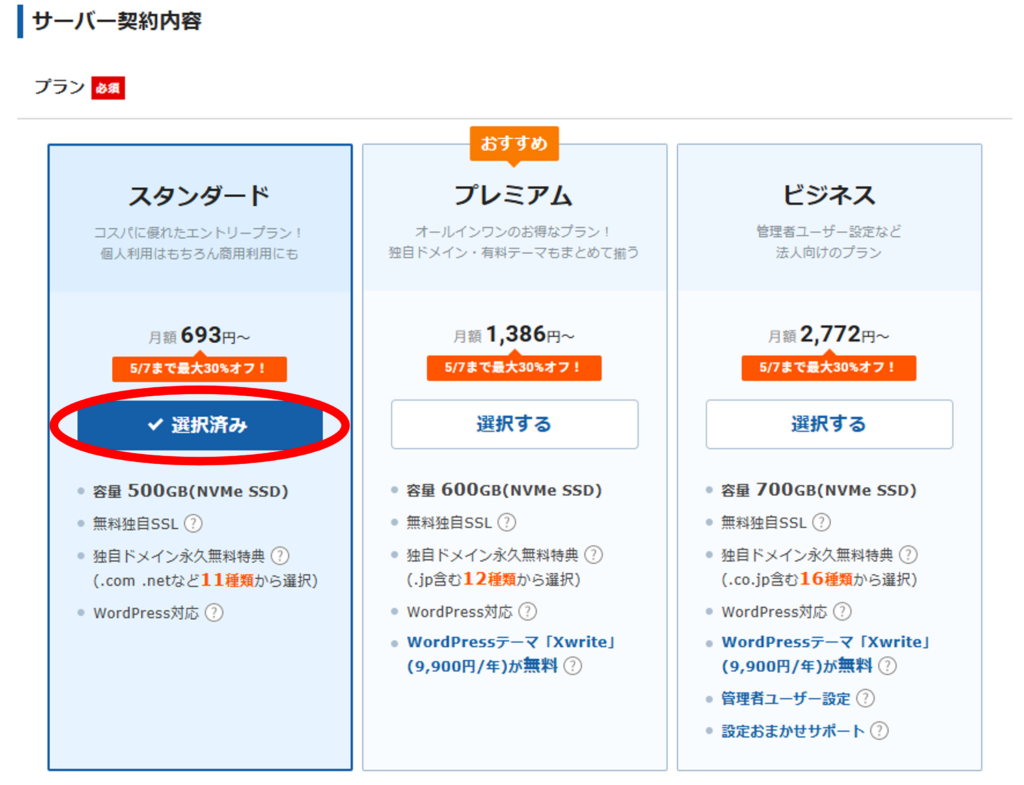The height and width of the screenshot is (785, 1024).
Task: Click help icon beside Business plan 無料独自SSL
Action: [x=821, y=522]
